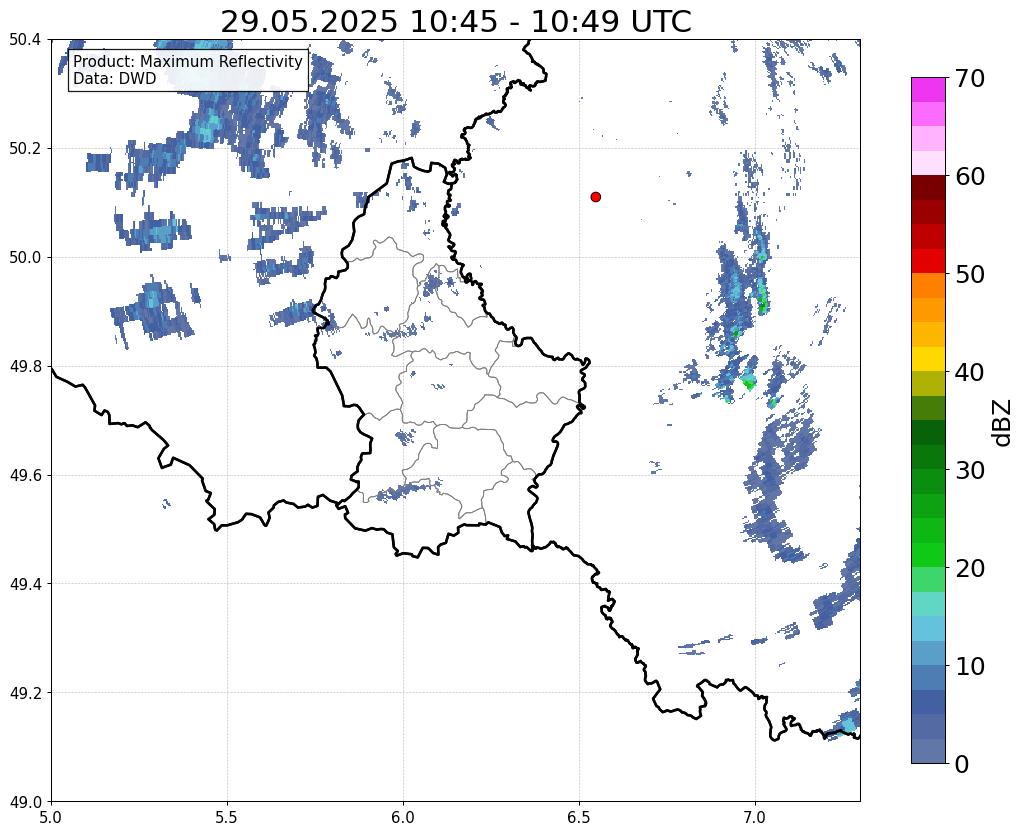Screen dimensions: 1023x834
Task: Click latitude axis label 49.4
Action: coord(25,584)
